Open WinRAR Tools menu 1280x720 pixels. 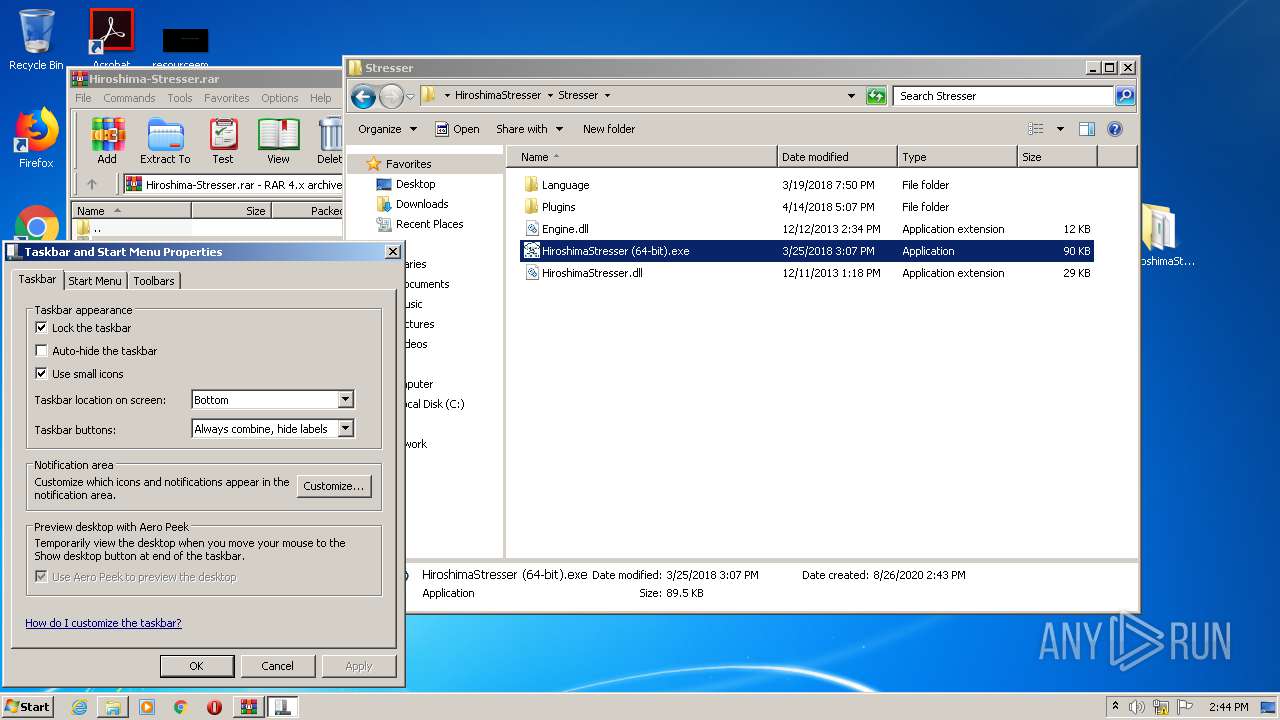180,98
